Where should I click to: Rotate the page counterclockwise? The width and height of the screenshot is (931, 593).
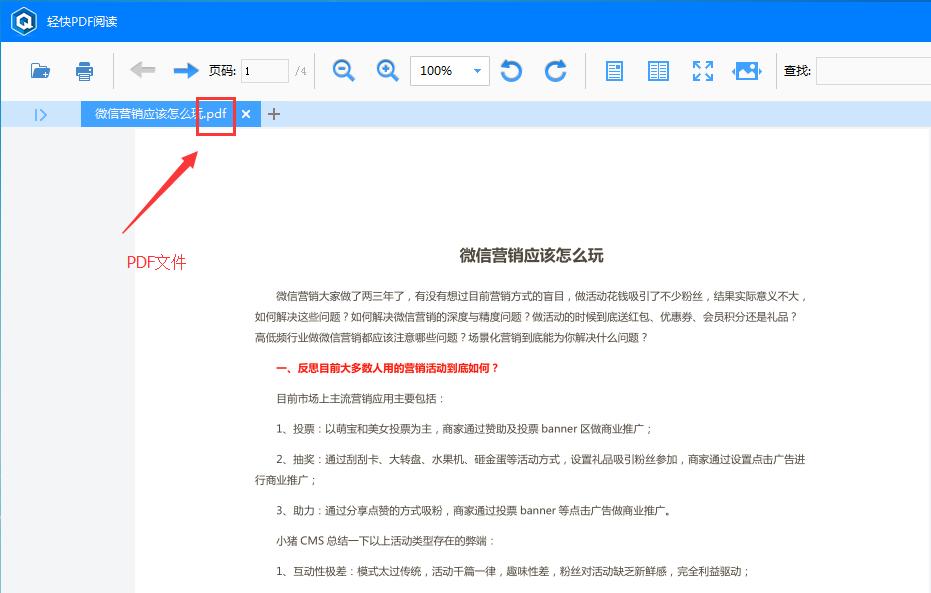(x=511, y=71)
